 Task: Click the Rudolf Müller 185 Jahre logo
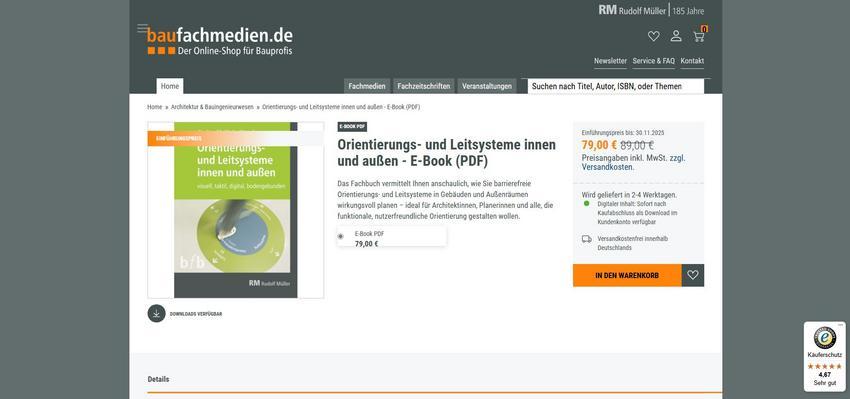tap(651, 10)
